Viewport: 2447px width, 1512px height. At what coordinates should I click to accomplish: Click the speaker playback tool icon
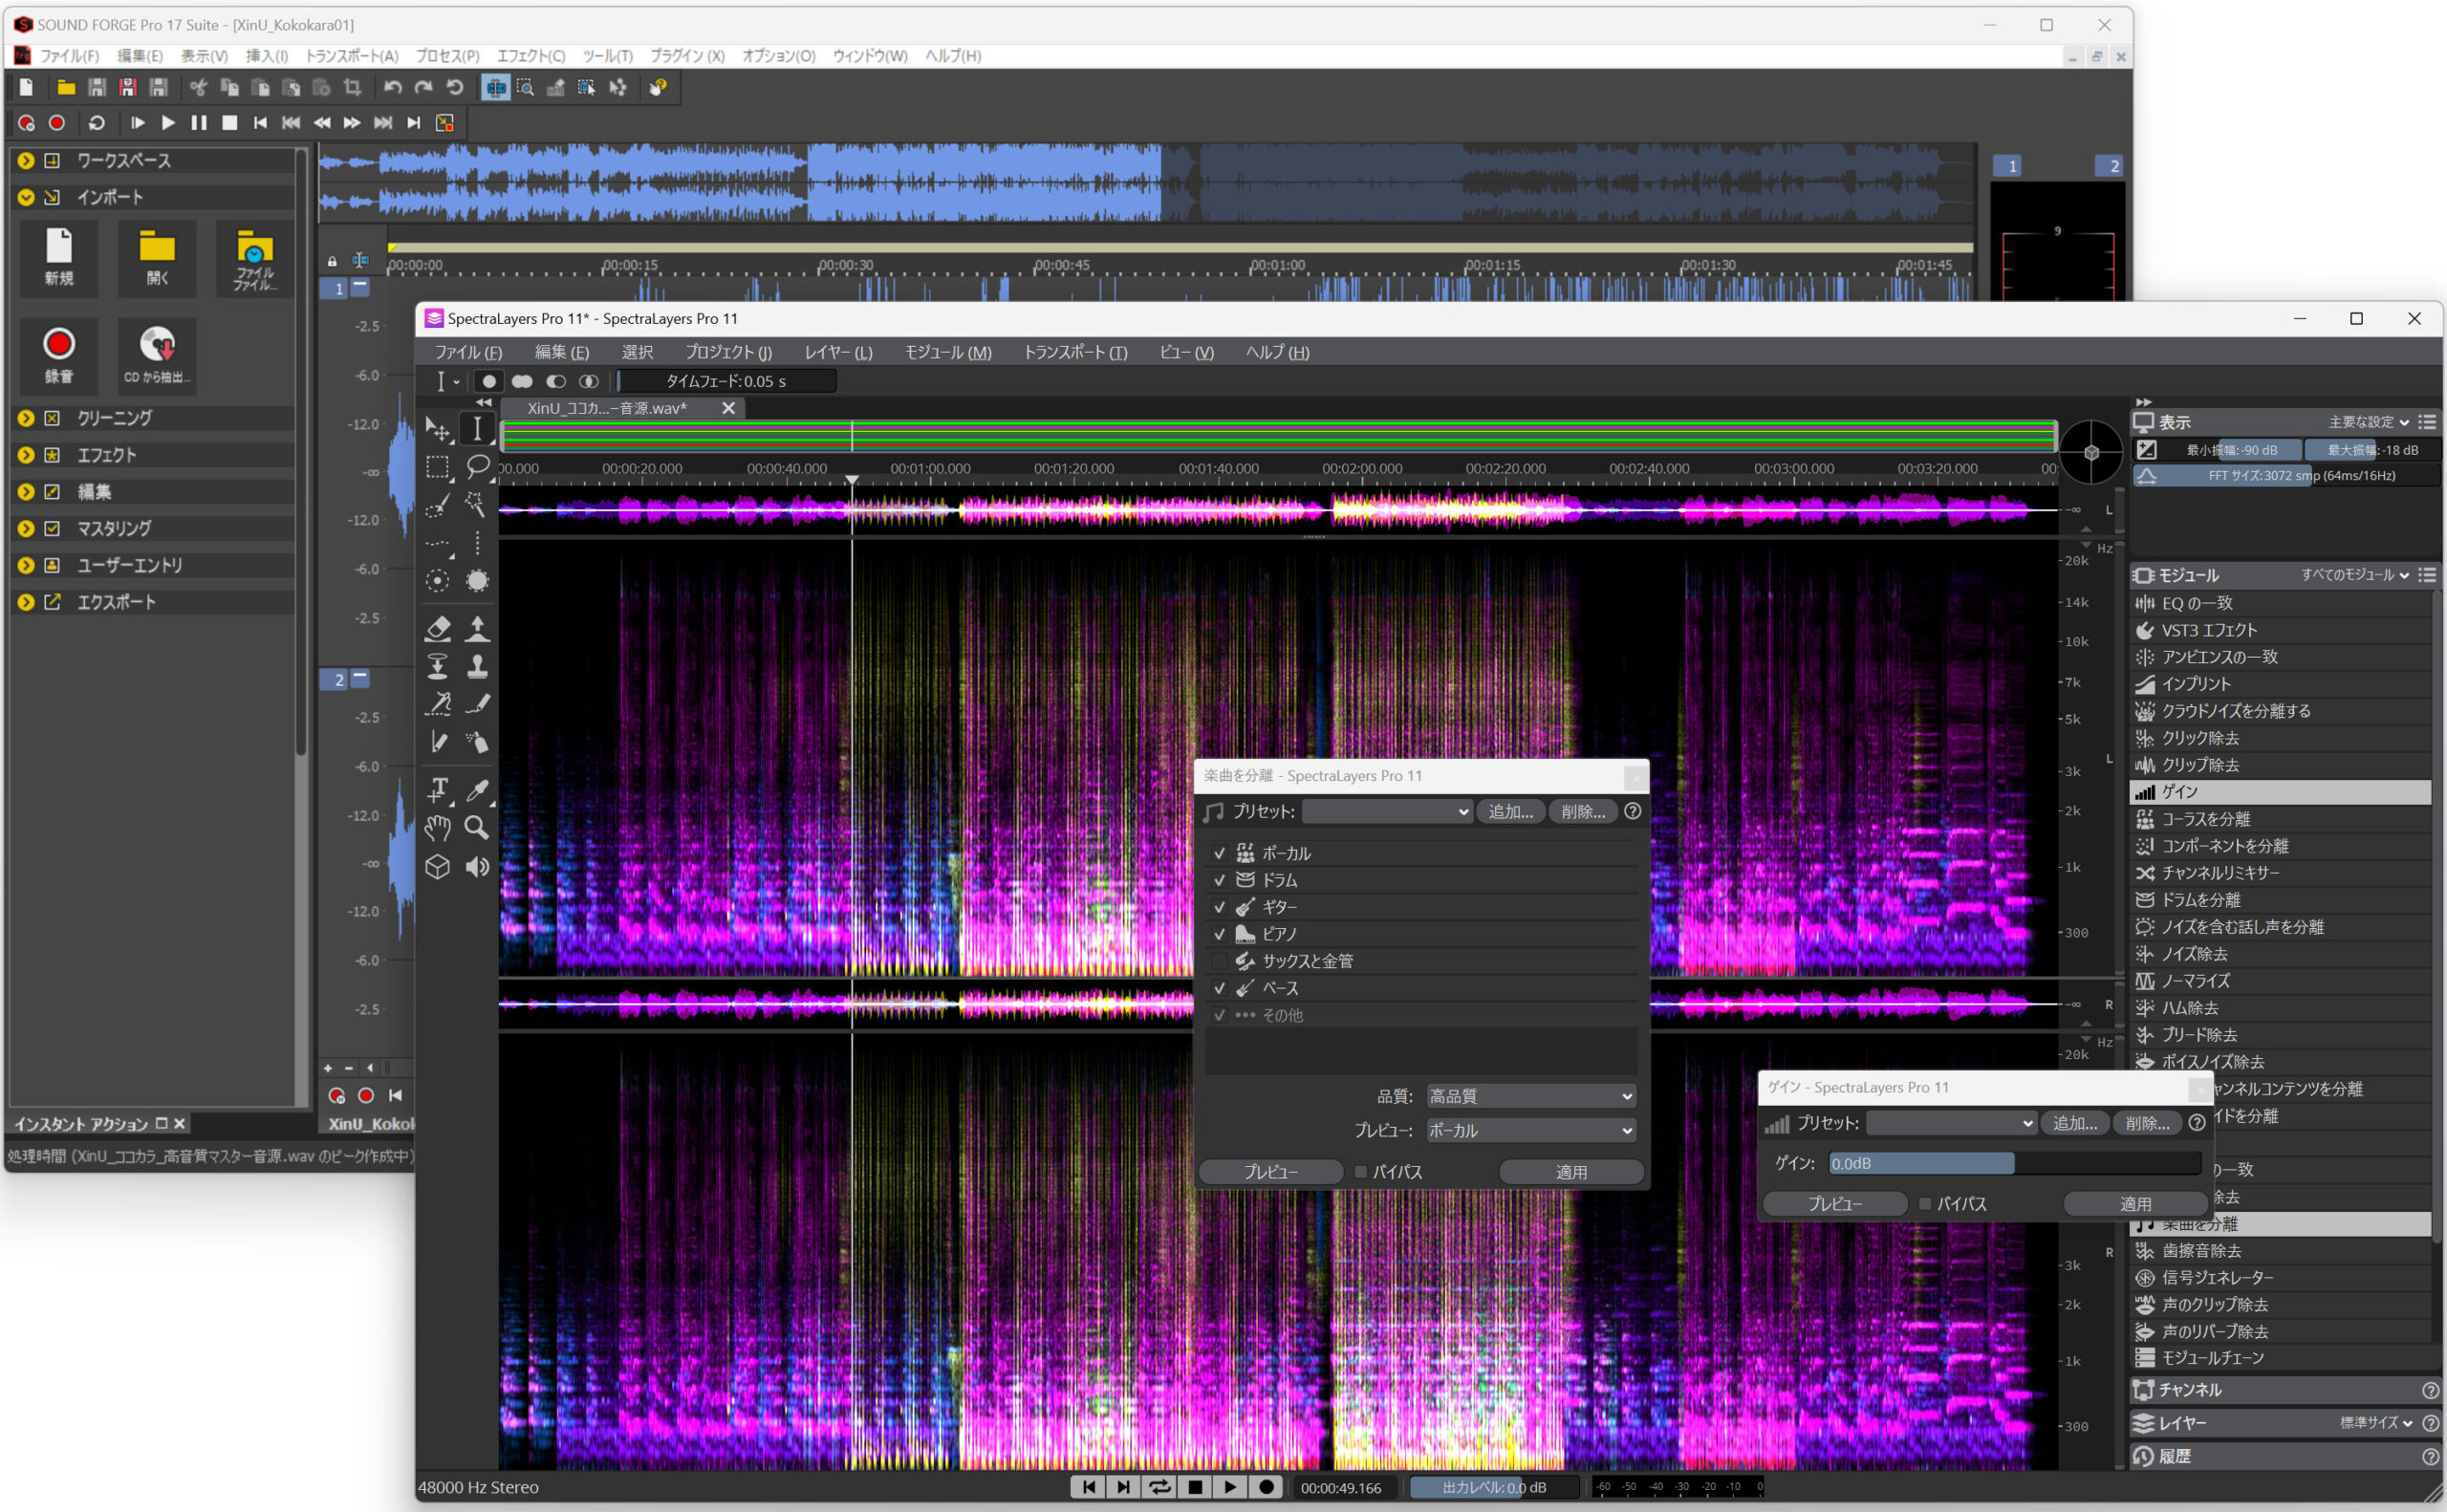click(477, 867)
